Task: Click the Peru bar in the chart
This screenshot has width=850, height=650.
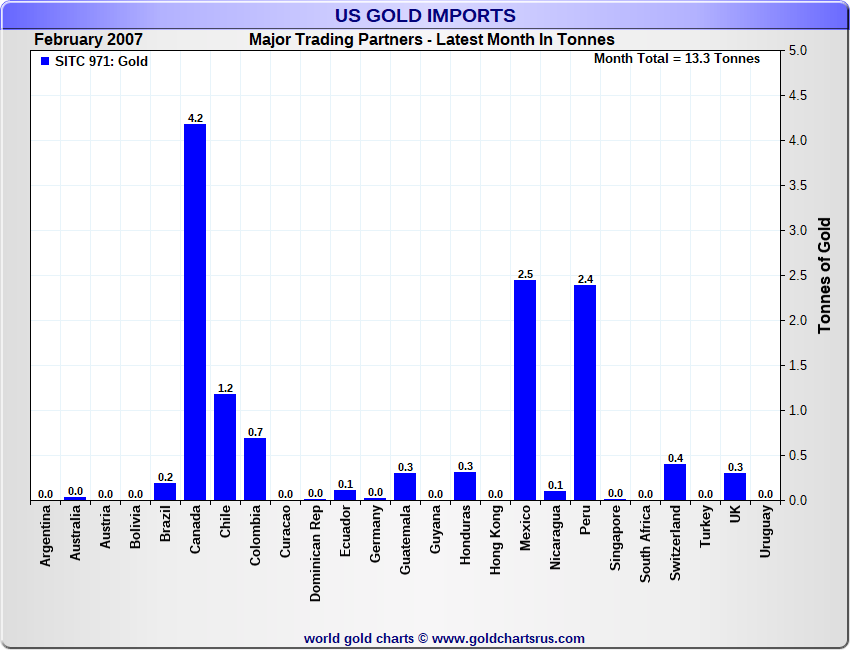Action: pos(585,392)
